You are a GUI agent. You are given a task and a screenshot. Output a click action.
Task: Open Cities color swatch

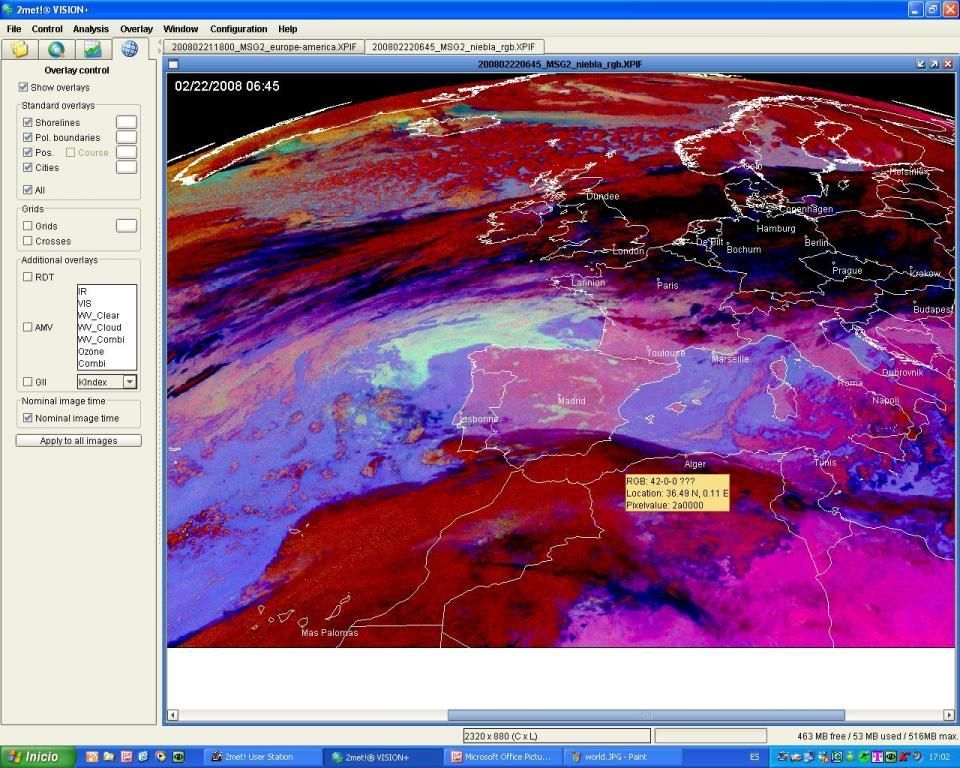[126, 167]
